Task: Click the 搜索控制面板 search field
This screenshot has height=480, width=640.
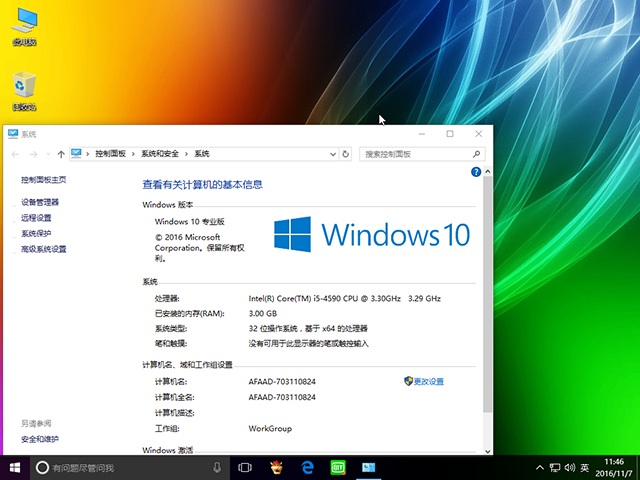Action: point(418,154)
